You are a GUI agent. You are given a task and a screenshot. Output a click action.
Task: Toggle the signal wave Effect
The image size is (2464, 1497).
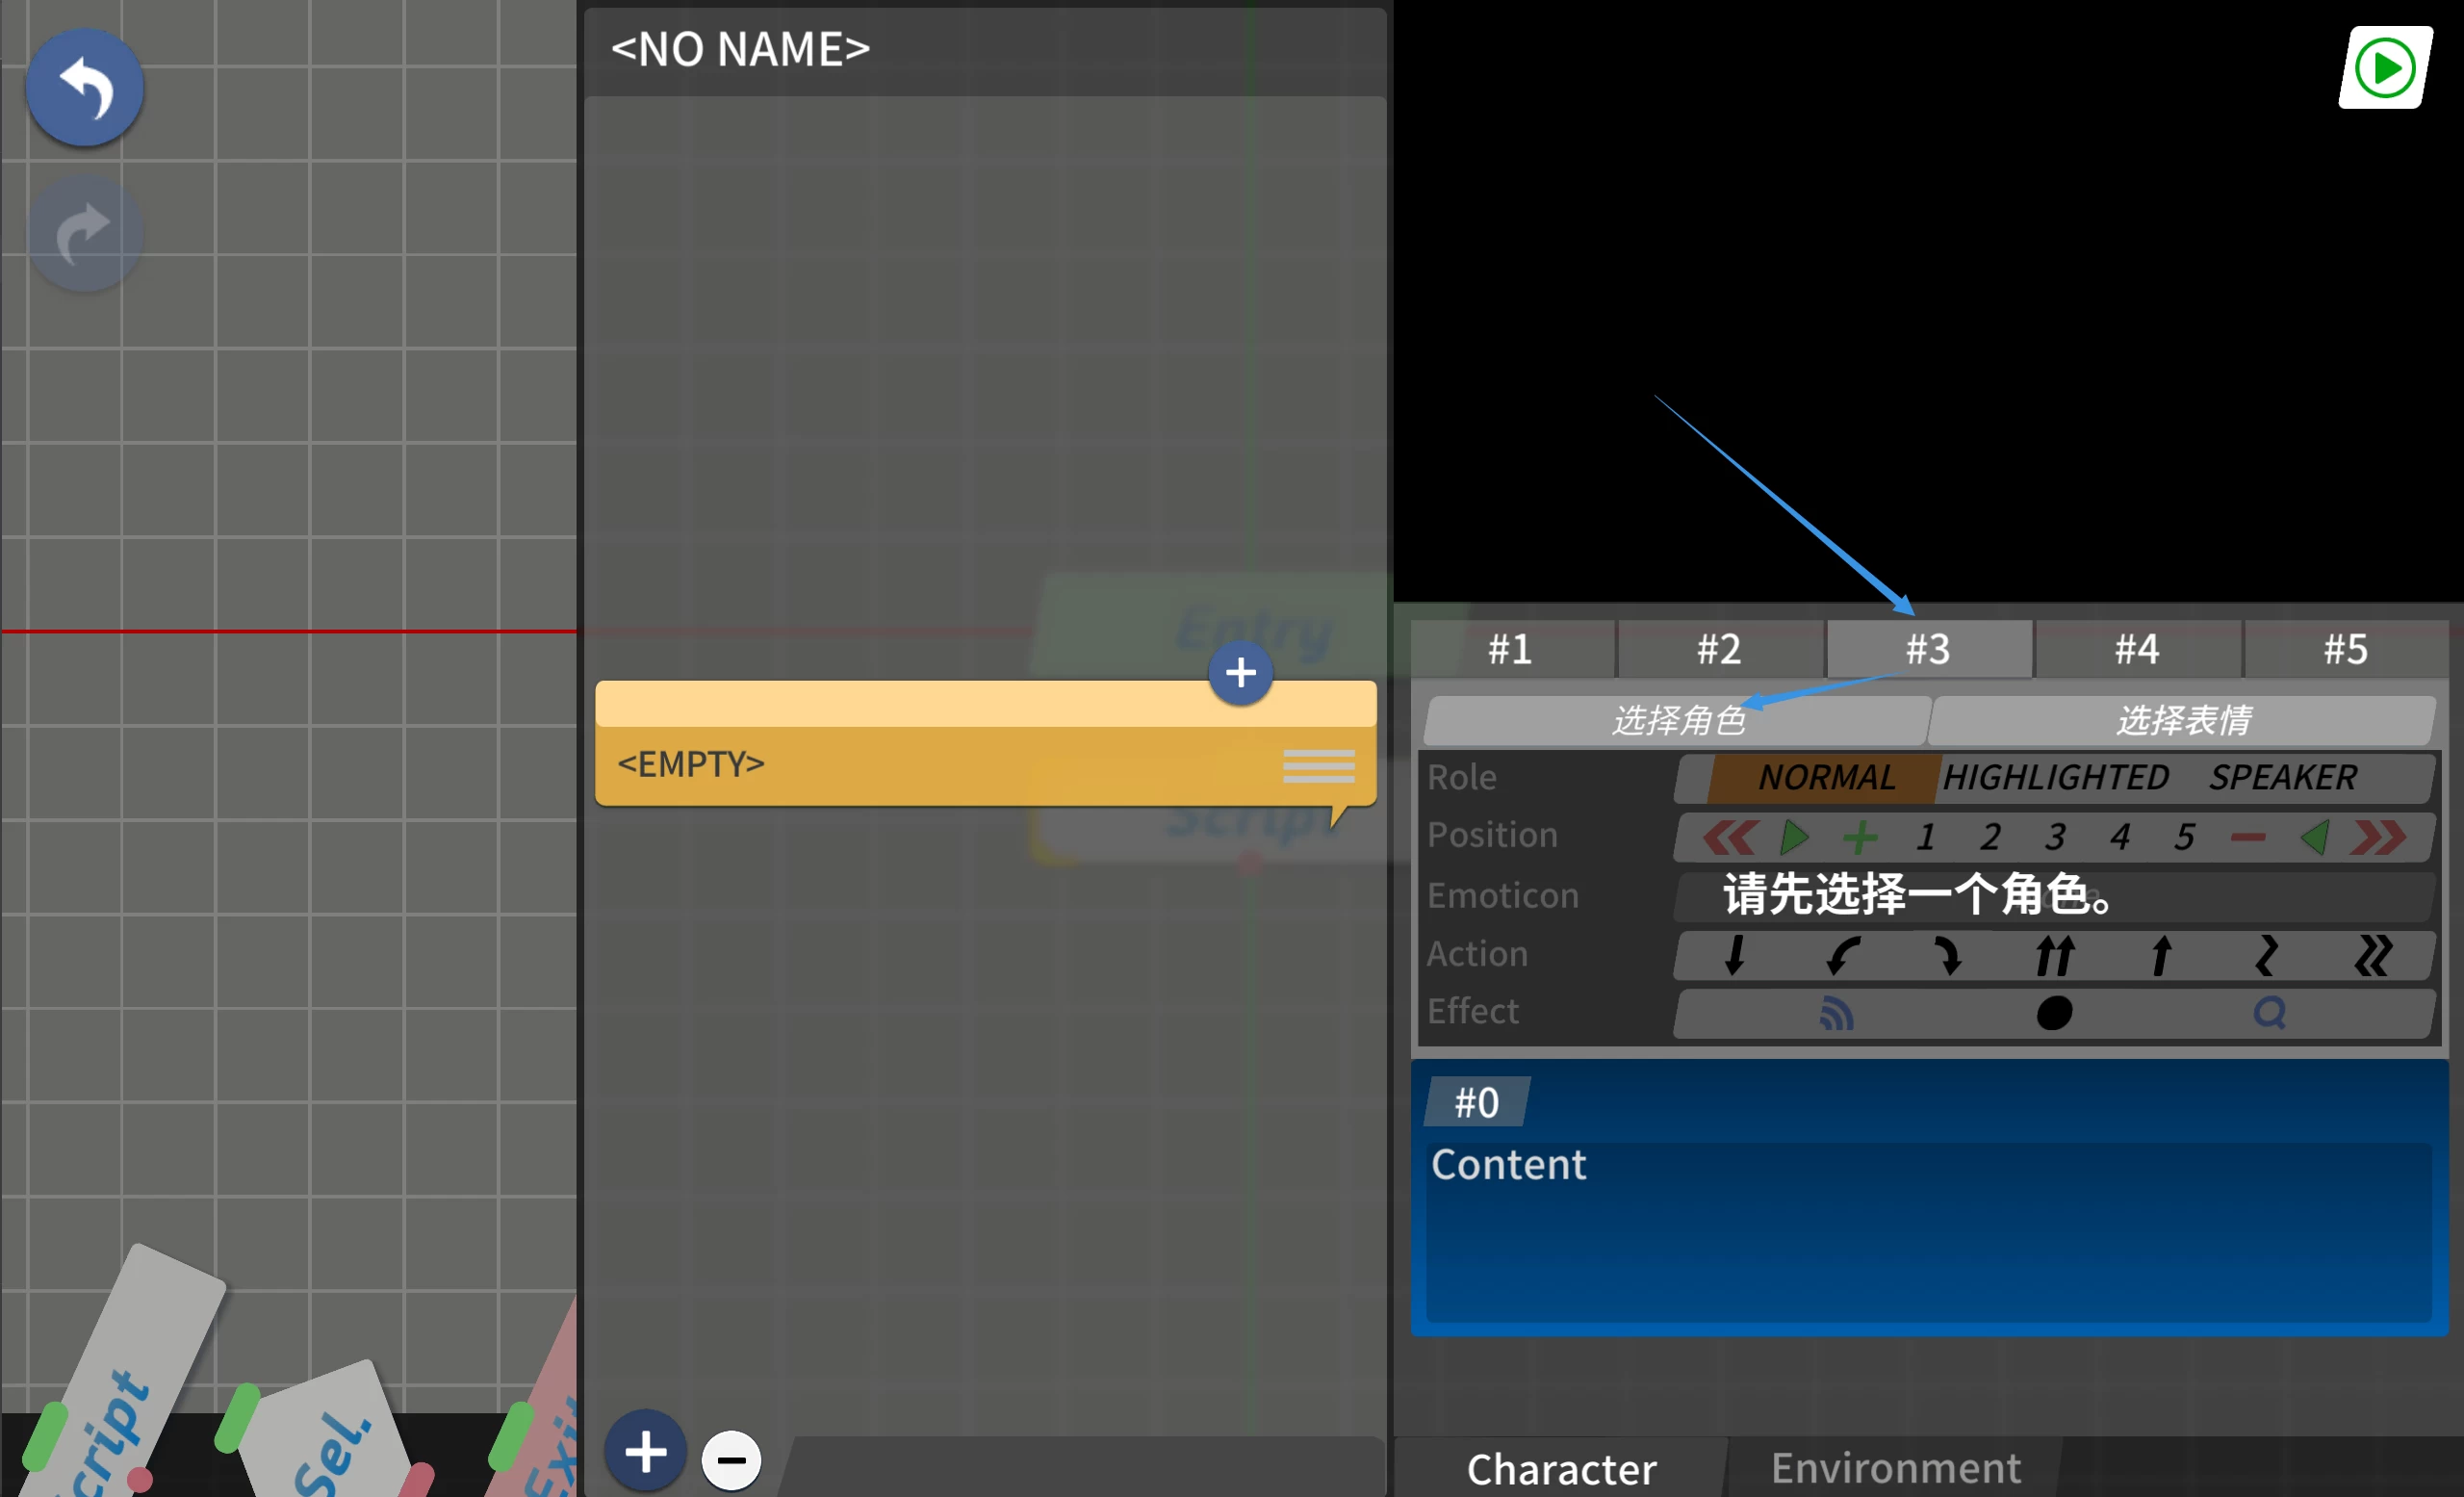1837,1013
